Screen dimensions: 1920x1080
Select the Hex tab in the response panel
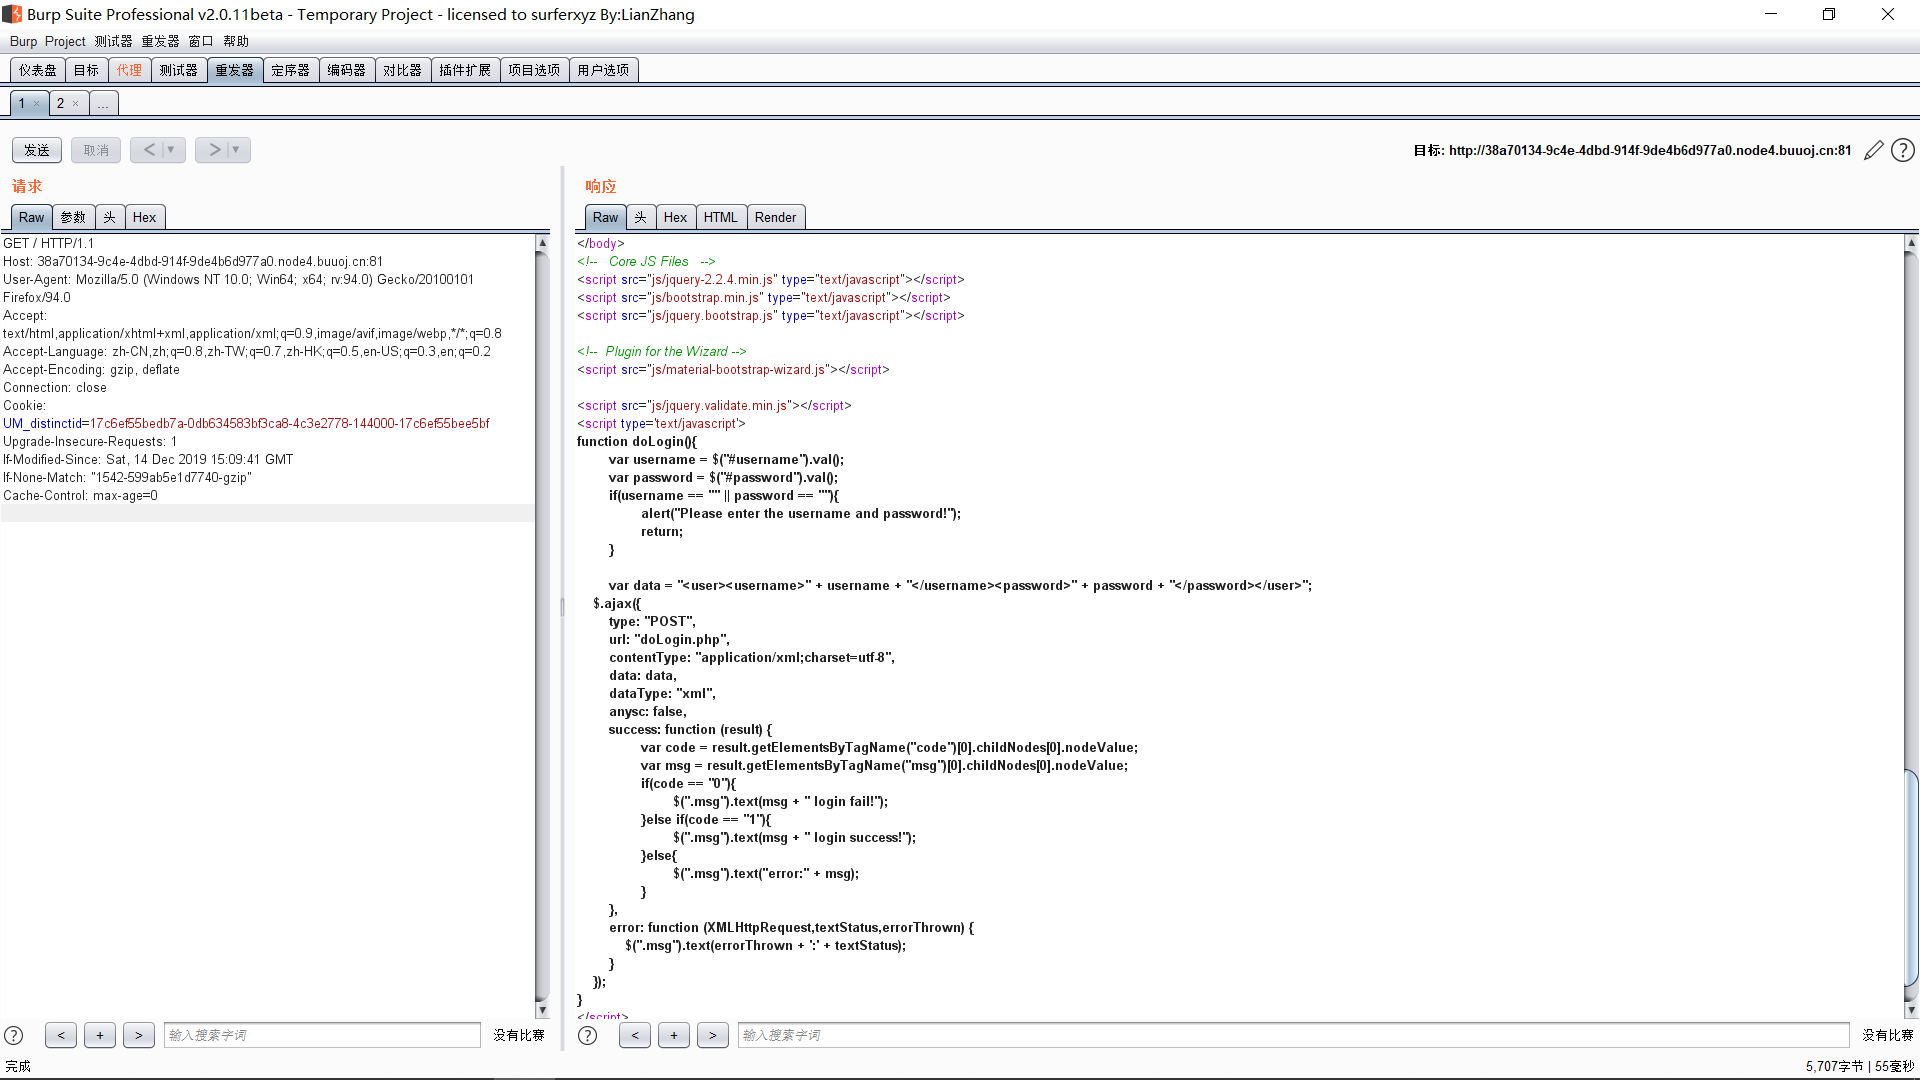(x=675, y=217)
